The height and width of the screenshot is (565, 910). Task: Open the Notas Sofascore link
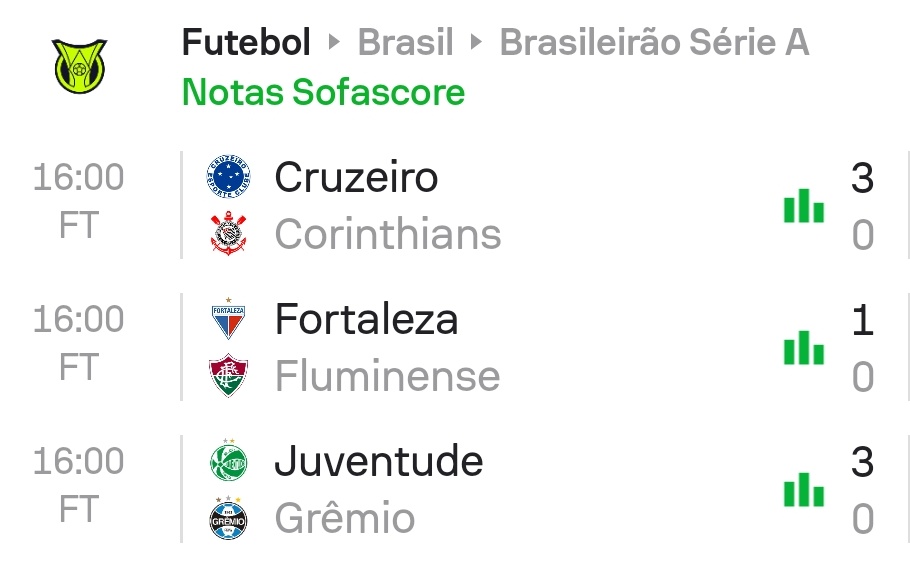(323, 92)
